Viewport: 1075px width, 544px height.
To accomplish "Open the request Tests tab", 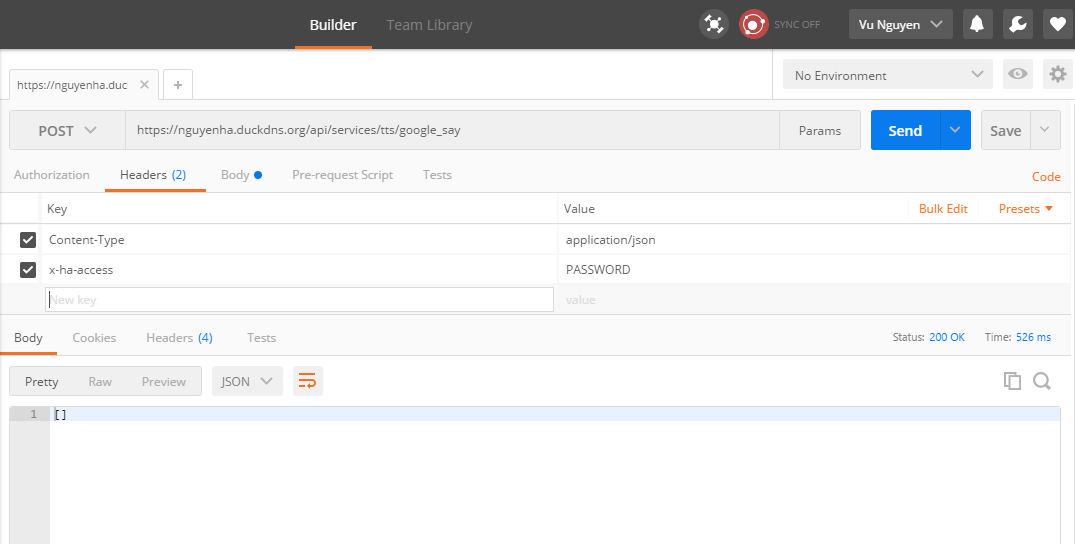I will click(437, 174).
